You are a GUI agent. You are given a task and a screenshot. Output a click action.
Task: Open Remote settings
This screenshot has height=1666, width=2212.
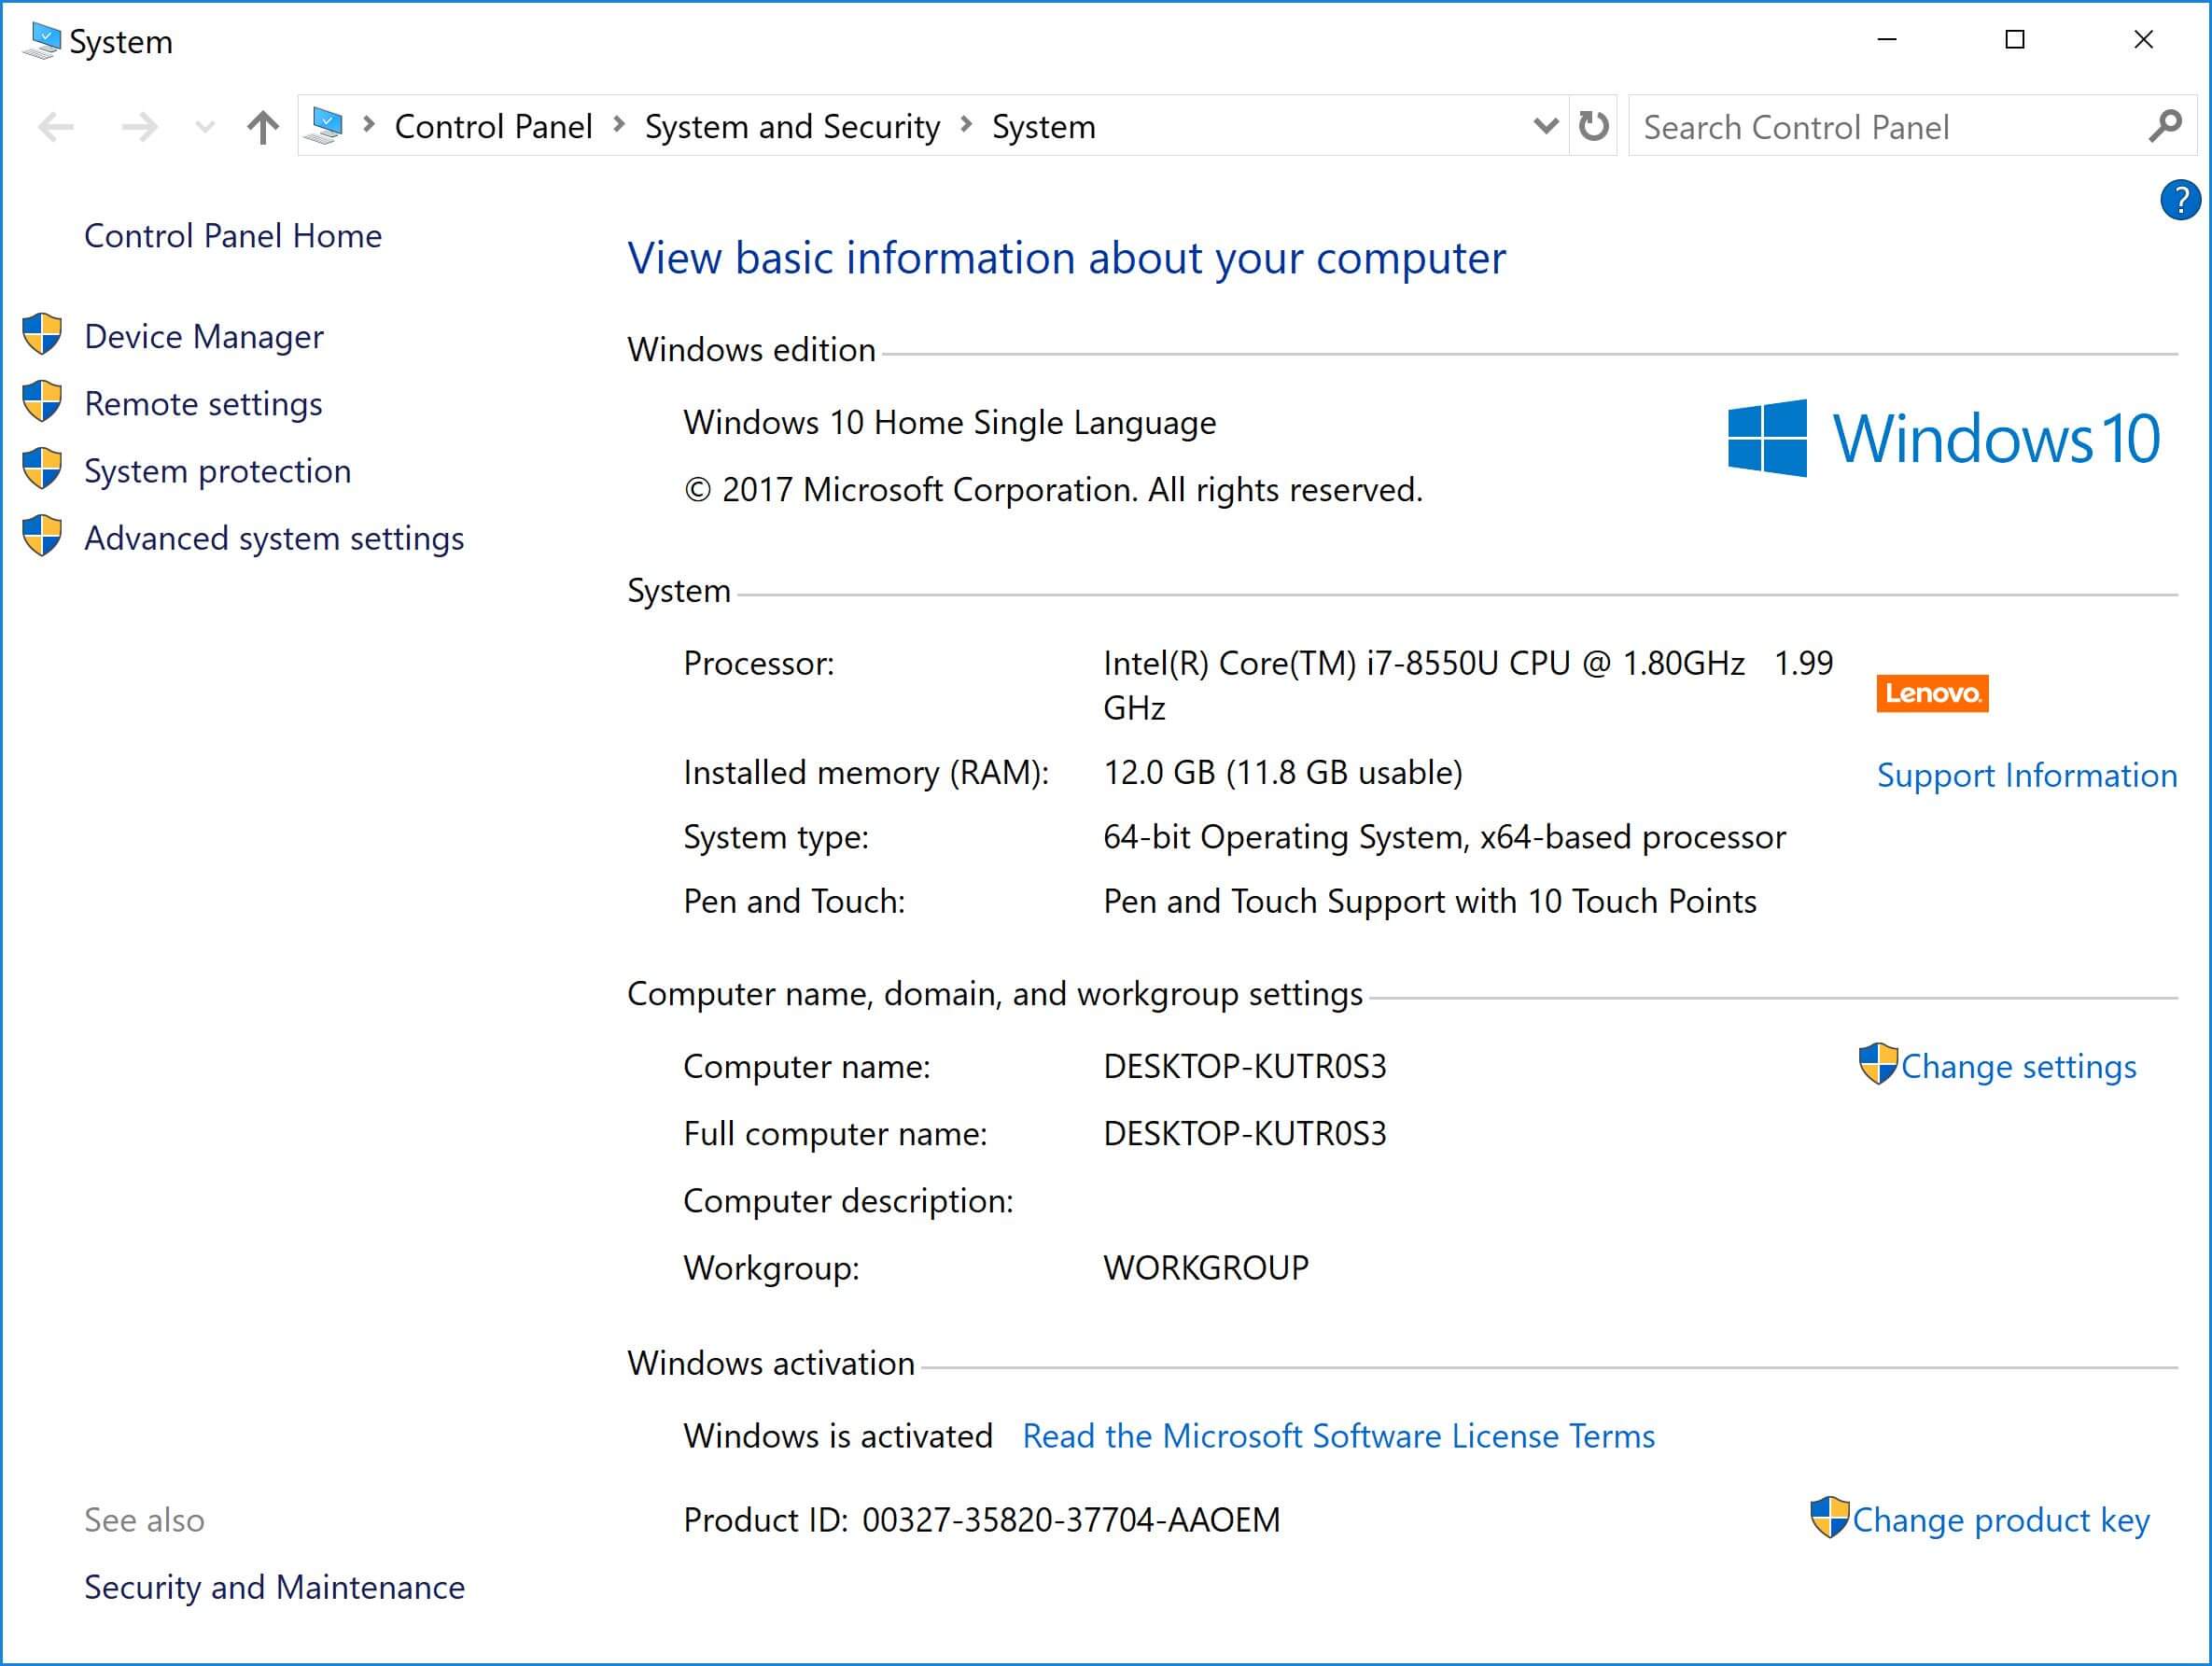point(203,404)
